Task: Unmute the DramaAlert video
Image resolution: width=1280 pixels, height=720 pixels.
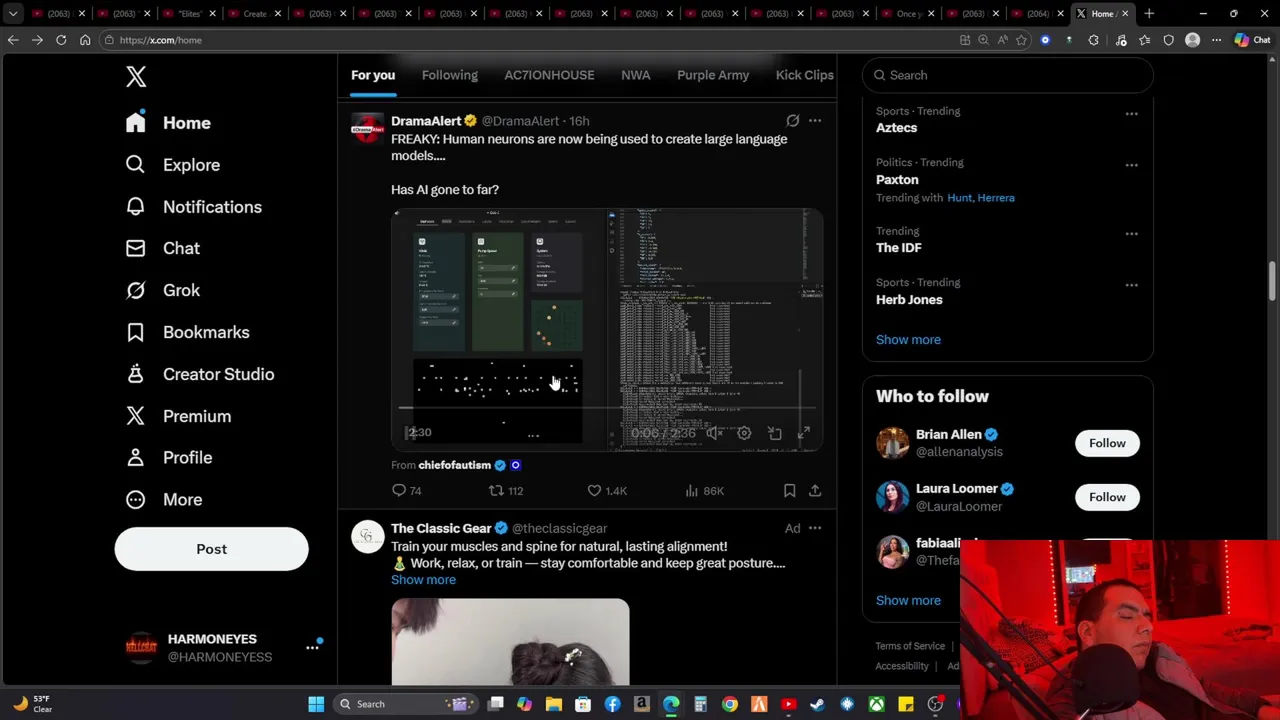Action: click(x=714, y=433)
